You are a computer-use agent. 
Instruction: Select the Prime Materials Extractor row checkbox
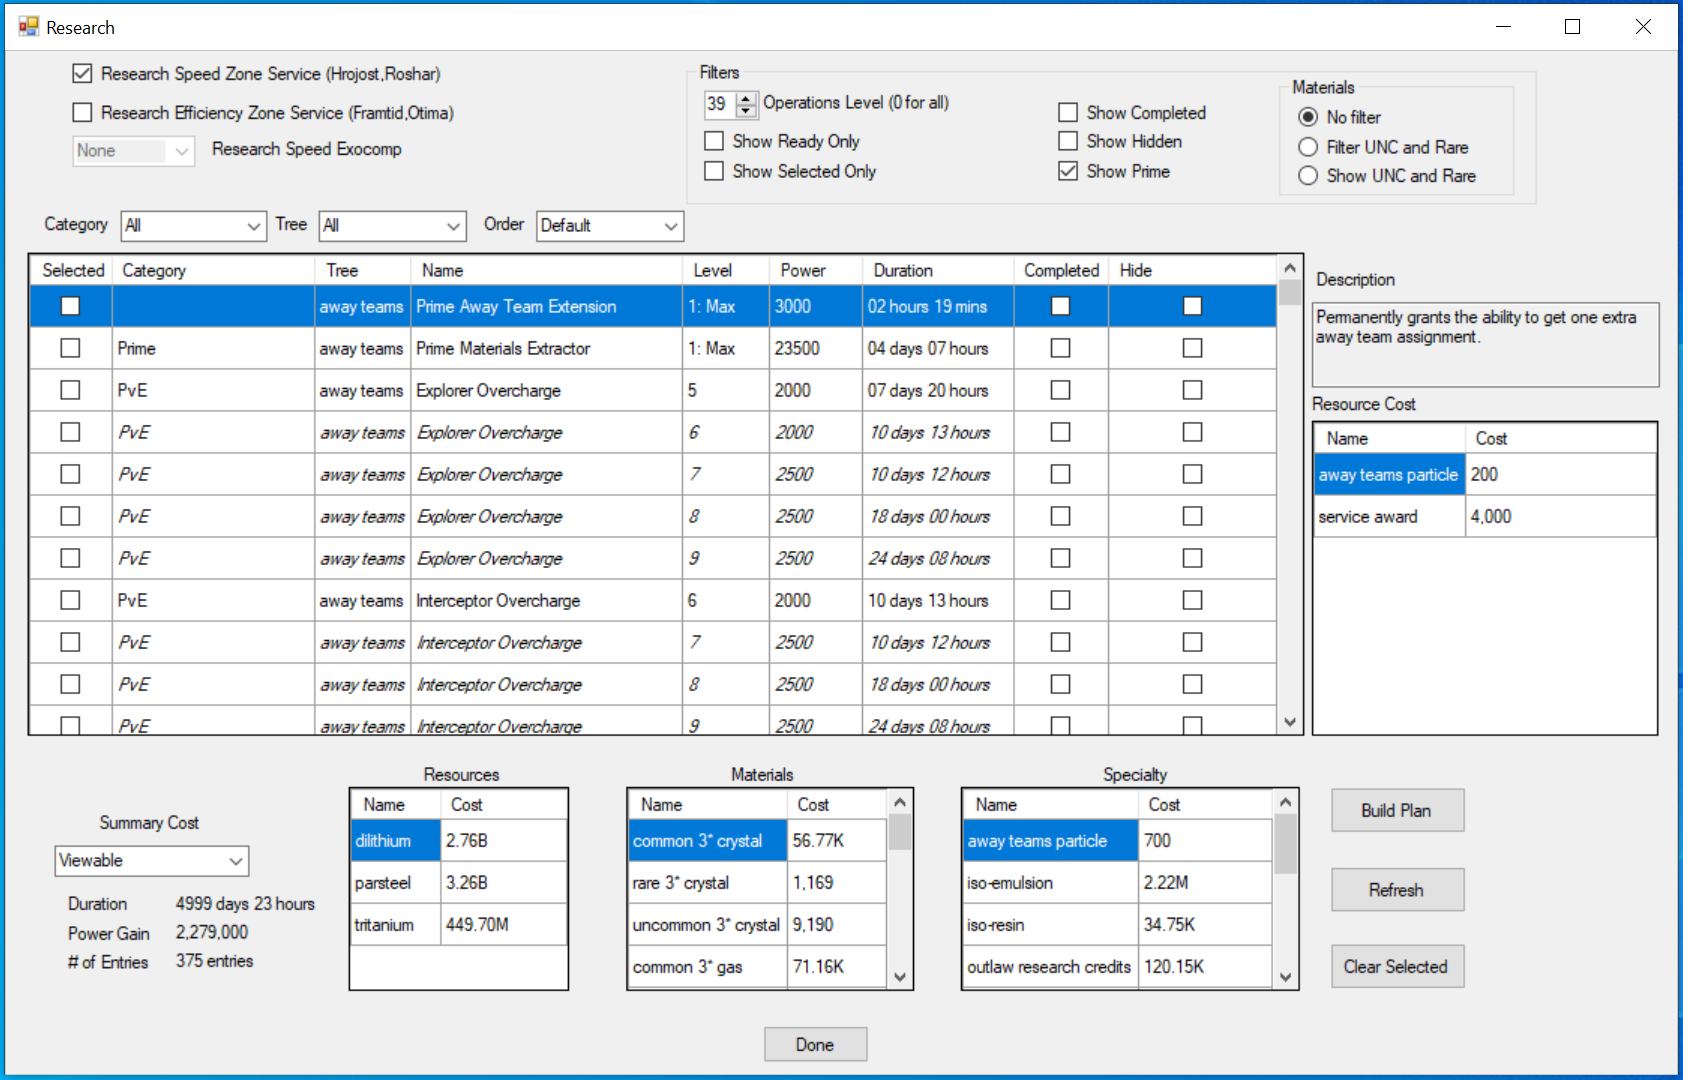tap(70, 348)
